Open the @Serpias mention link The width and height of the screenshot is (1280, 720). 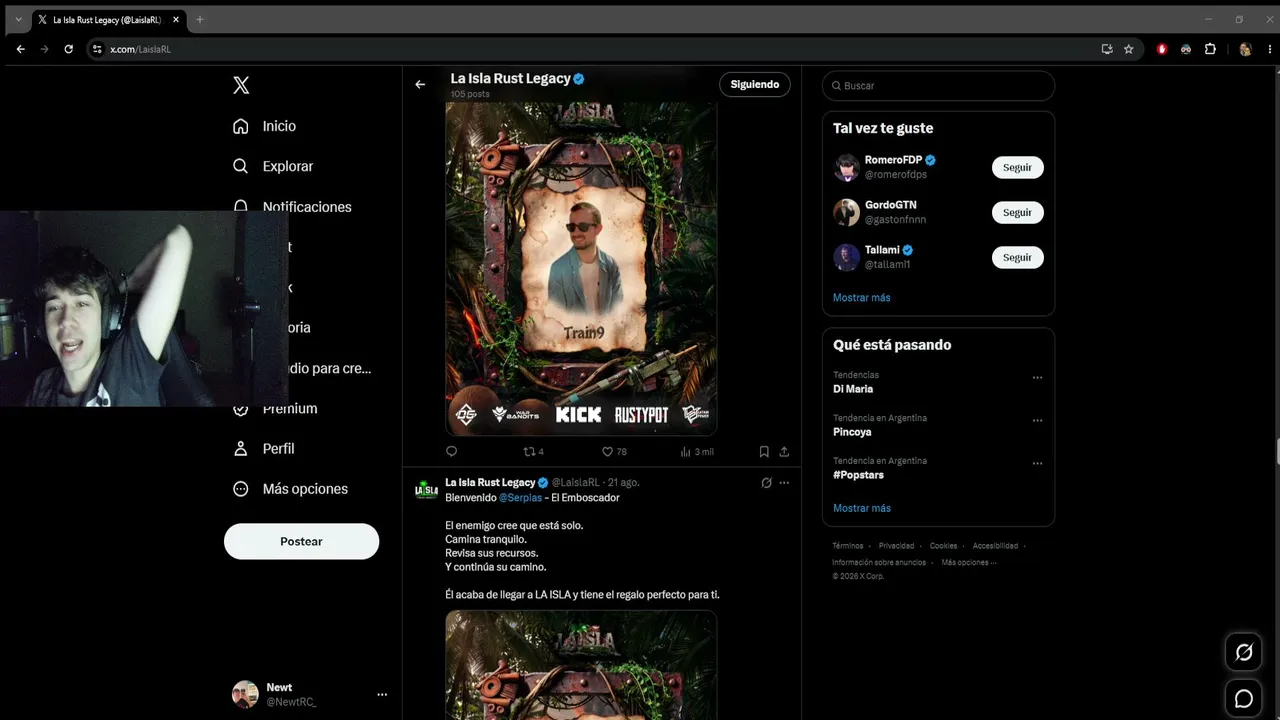520,498
